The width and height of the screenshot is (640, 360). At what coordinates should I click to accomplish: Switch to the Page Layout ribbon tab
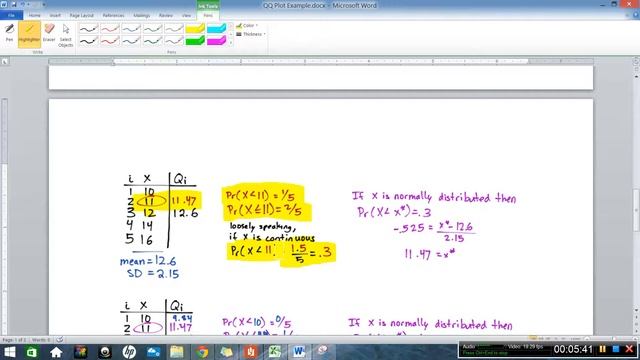coord(82,16)
